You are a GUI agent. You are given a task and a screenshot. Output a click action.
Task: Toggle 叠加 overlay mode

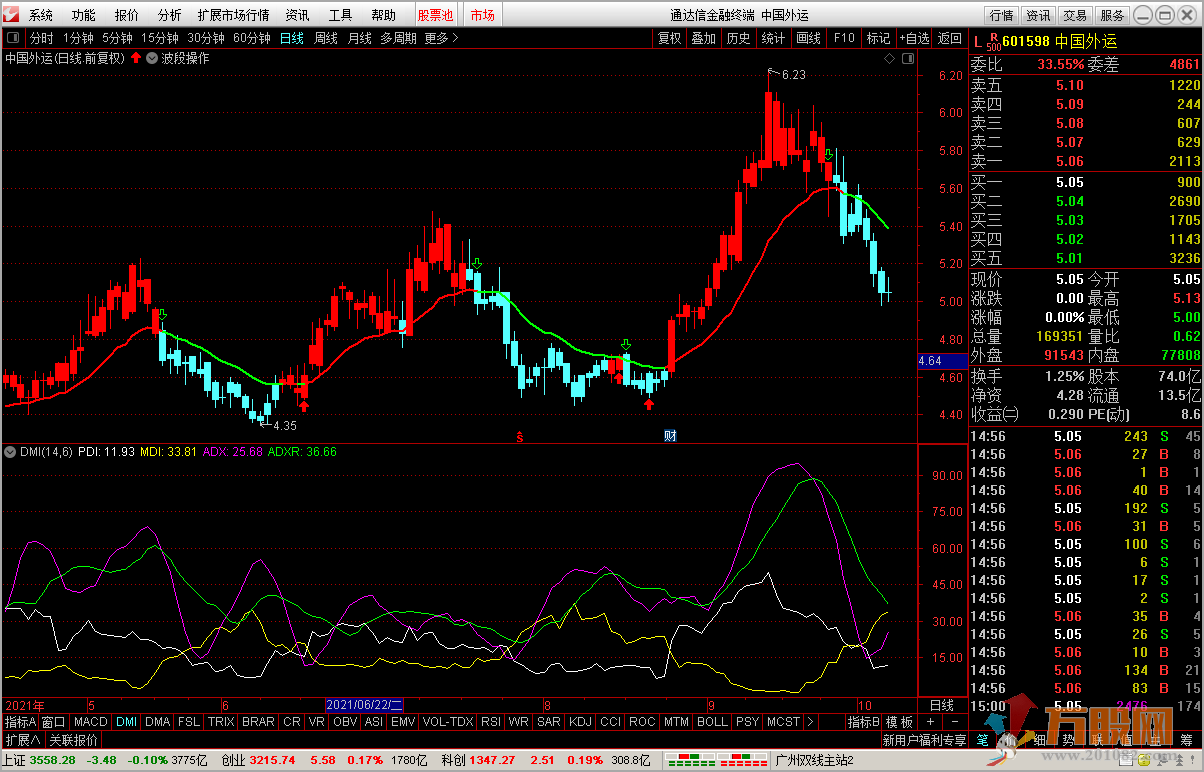click(x=704, y=38)
